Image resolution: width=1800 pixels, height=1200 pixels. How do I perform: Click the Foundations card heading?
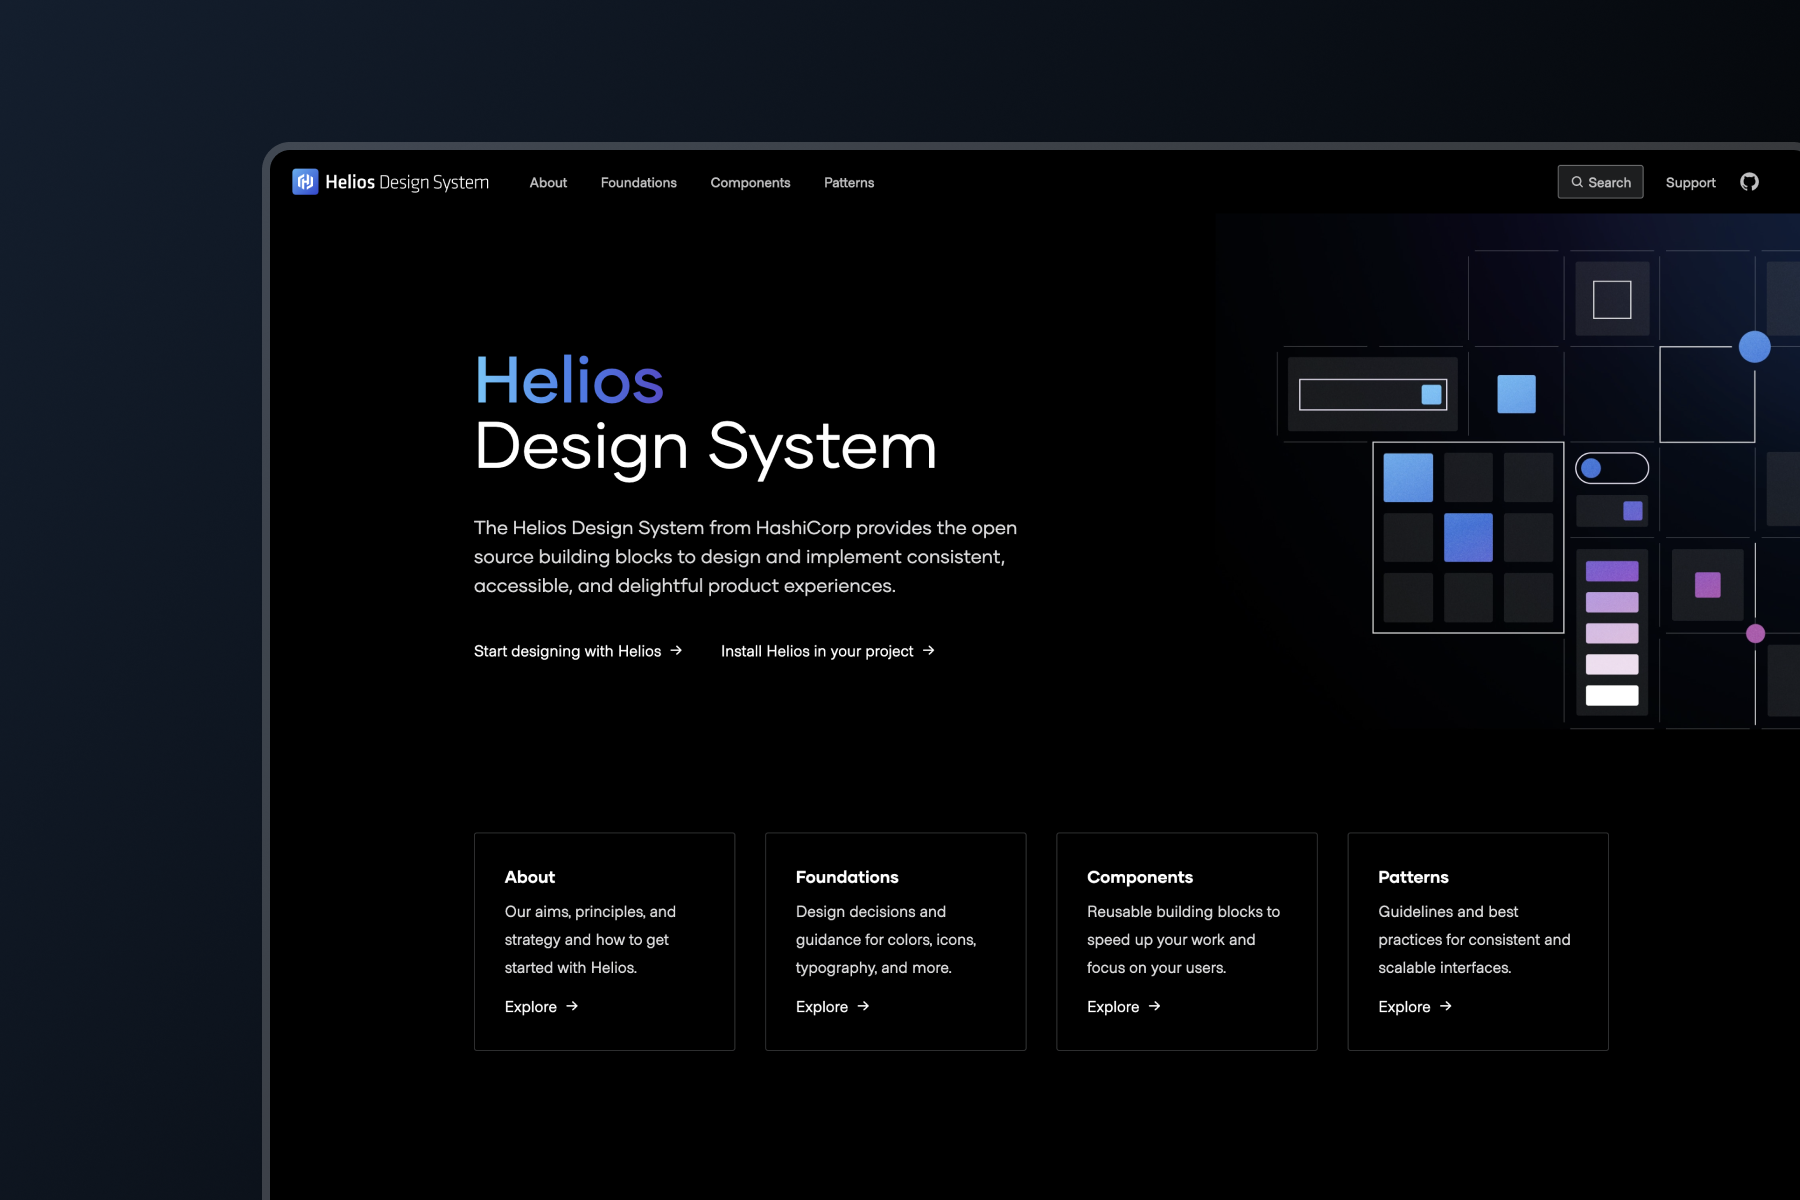[847, 877]
